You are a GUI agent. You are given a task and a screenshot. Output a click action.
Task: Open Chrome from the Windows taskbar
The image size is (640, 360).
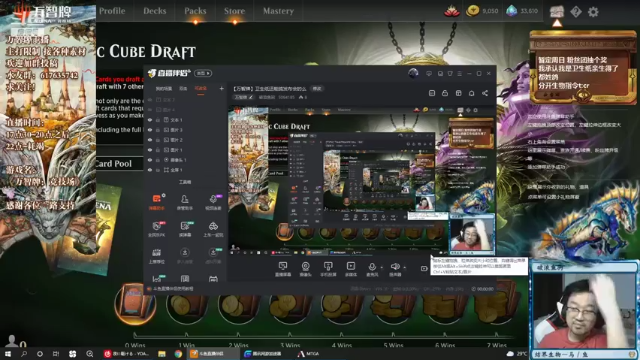pos(178,354)
